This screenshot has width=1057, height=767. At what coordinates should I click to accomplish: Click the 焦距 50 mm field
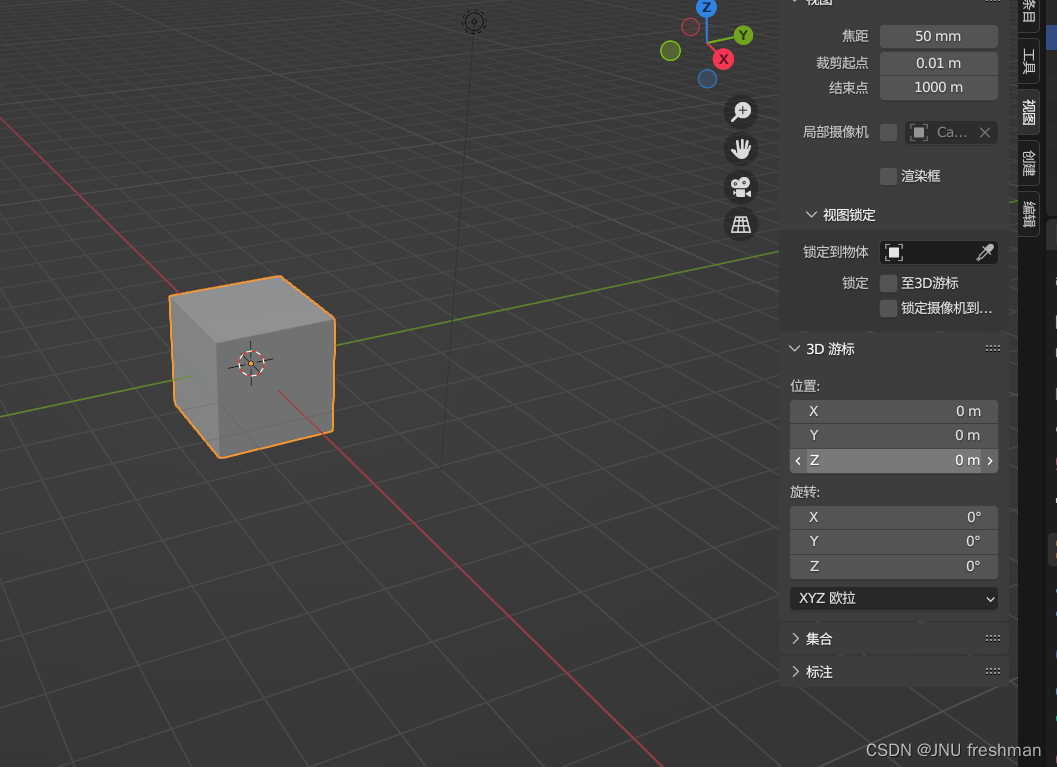tap(938, 36)
